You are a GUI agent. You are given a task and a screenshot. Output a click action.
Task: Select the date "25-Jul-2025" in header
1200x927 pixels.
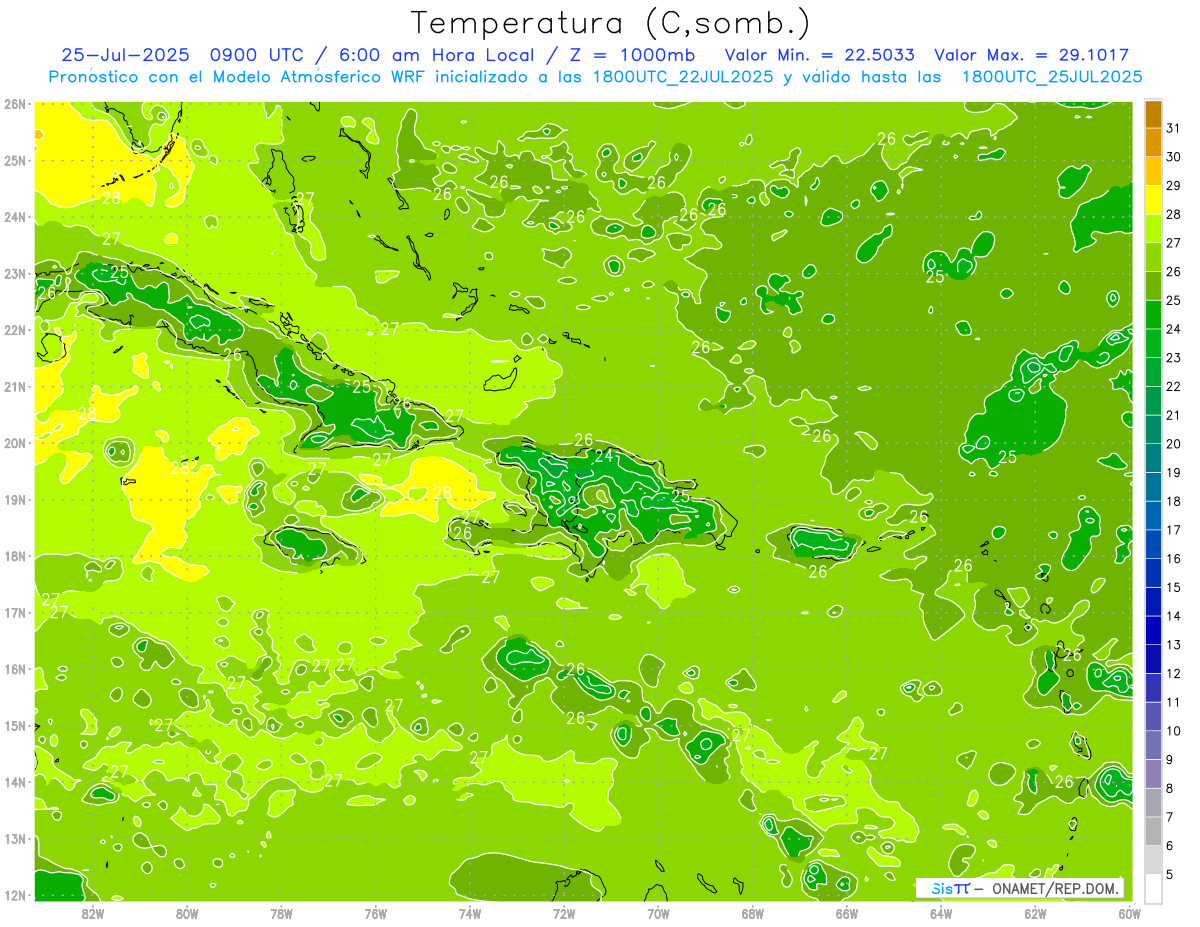pyautogui.click(x=125, y=55)
